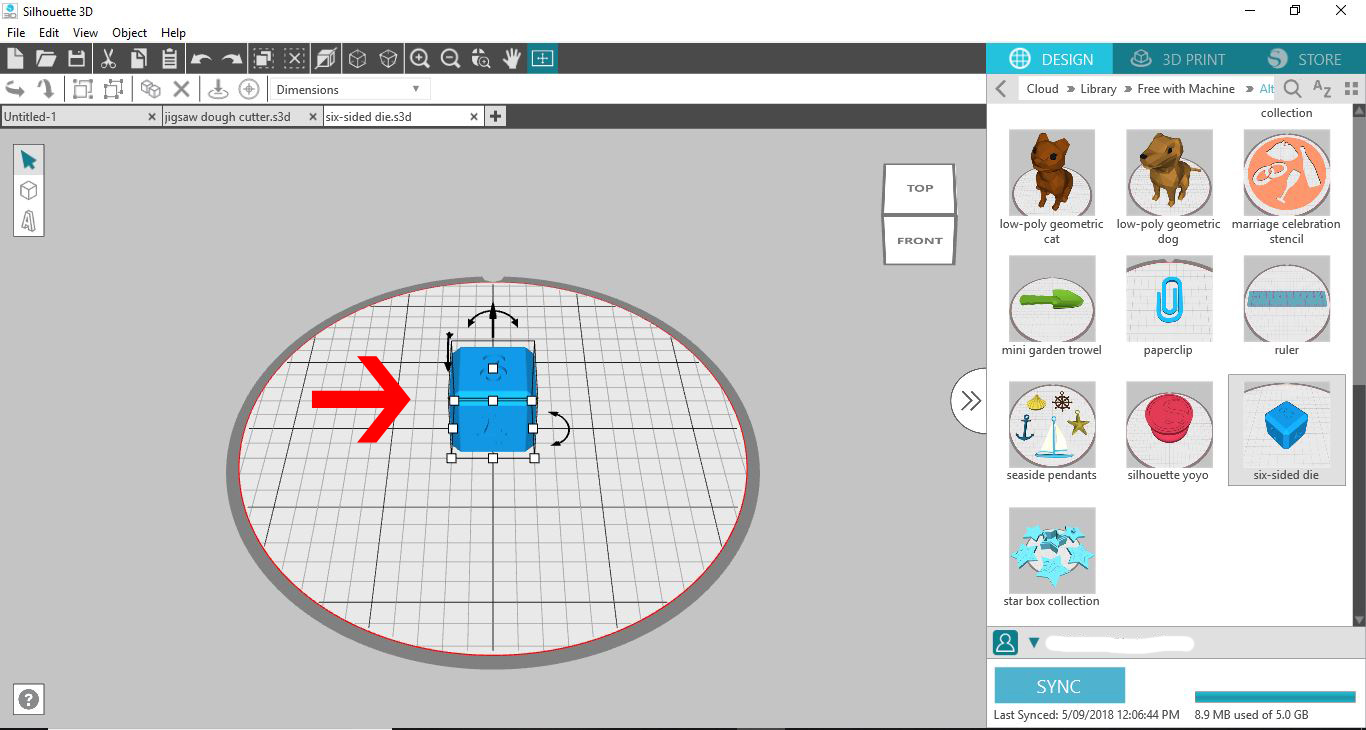Click the vertical rotate arrow icon
This screenshot has height=730, width=1366.
pyautogui.click(x=45, y=89)
